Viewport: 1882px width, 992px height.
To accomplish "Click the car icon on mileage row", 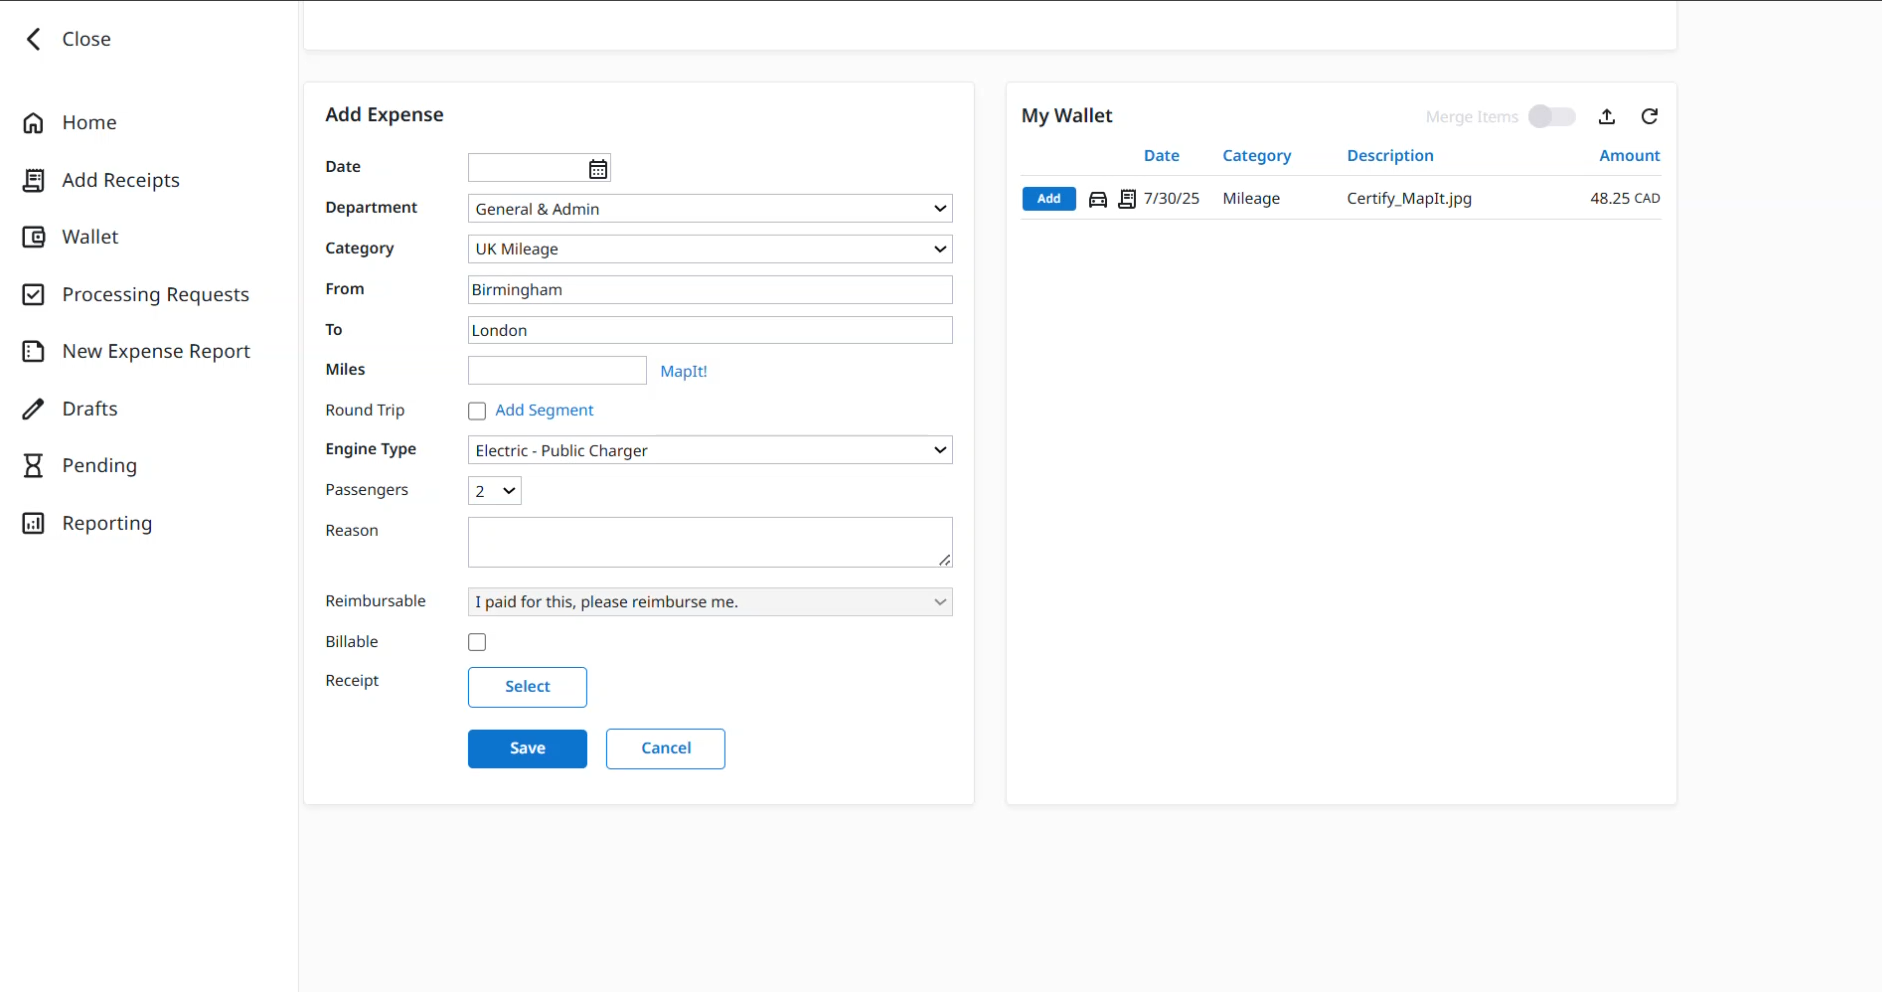I will (1097, 199).
